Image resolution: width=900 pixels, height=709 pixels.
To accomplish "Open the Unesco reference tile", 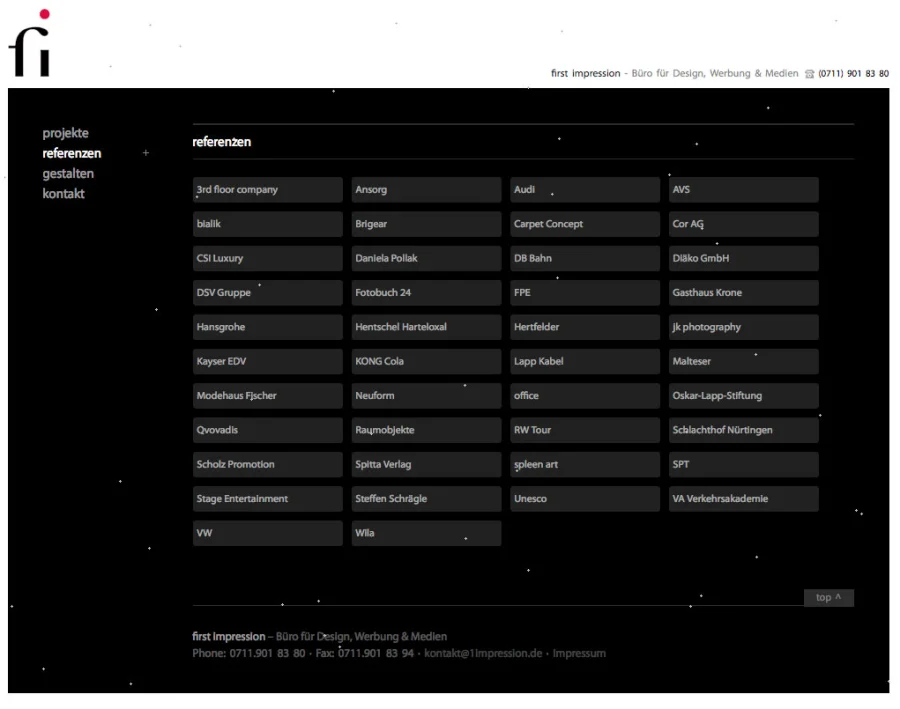I will (x=585, y=499).
